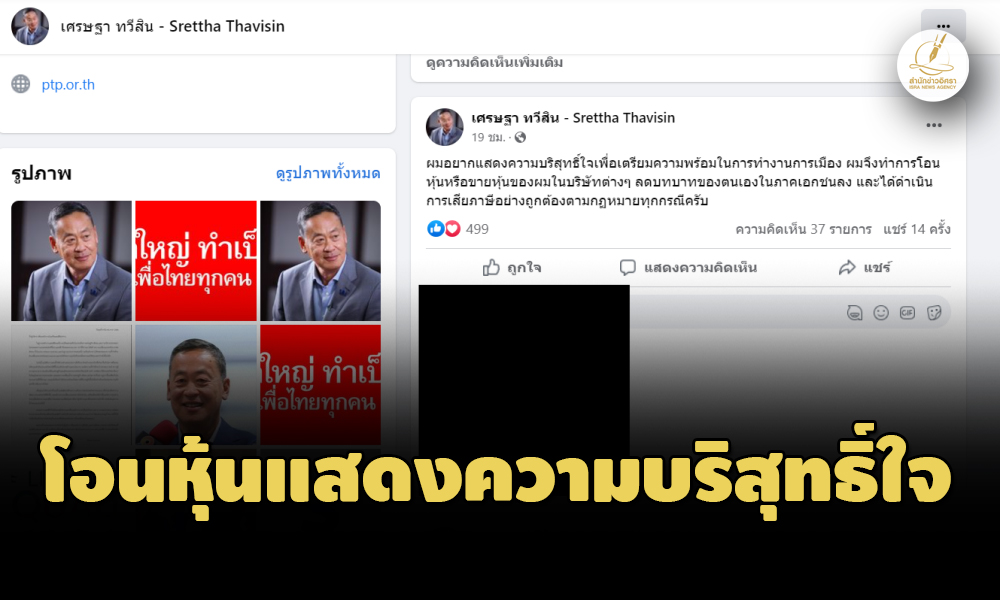Click the แชร์ 14 ครั้ง shares count
The image size is (1000, 600).
(x=916, y=229)
